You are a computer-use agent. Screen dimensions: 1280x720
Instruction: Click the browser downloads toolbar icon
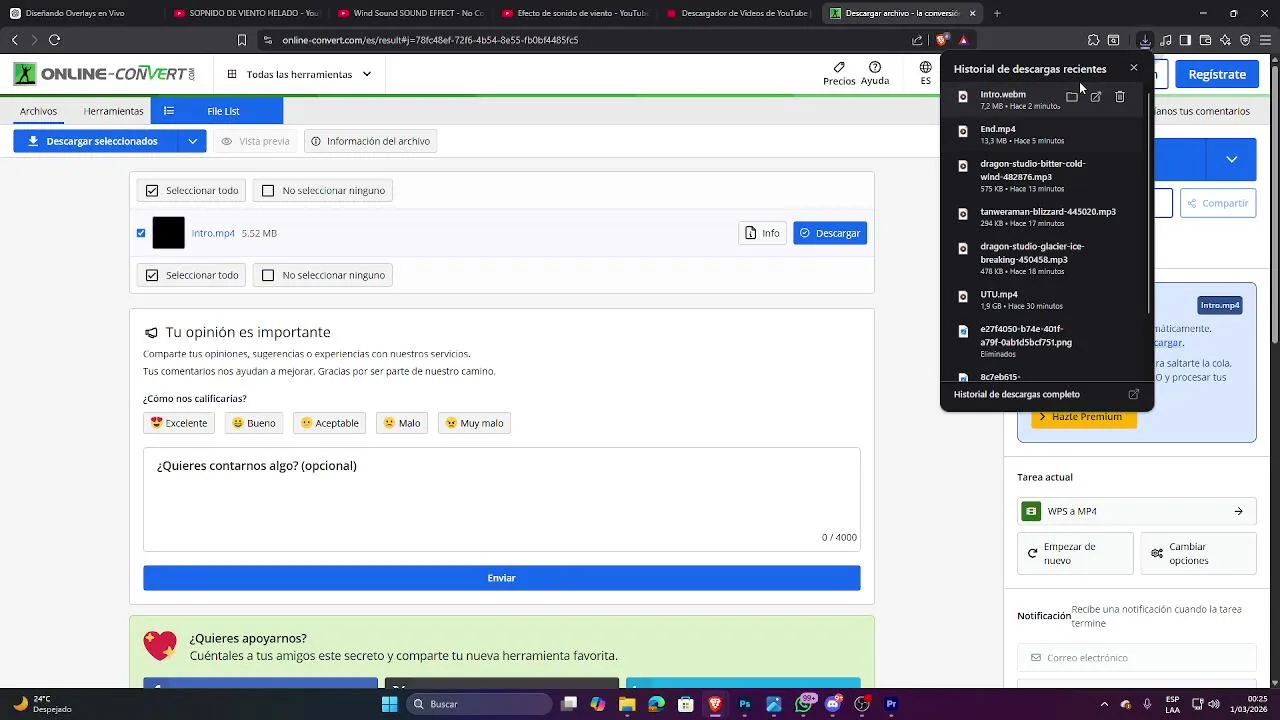tap(1145, 40)
